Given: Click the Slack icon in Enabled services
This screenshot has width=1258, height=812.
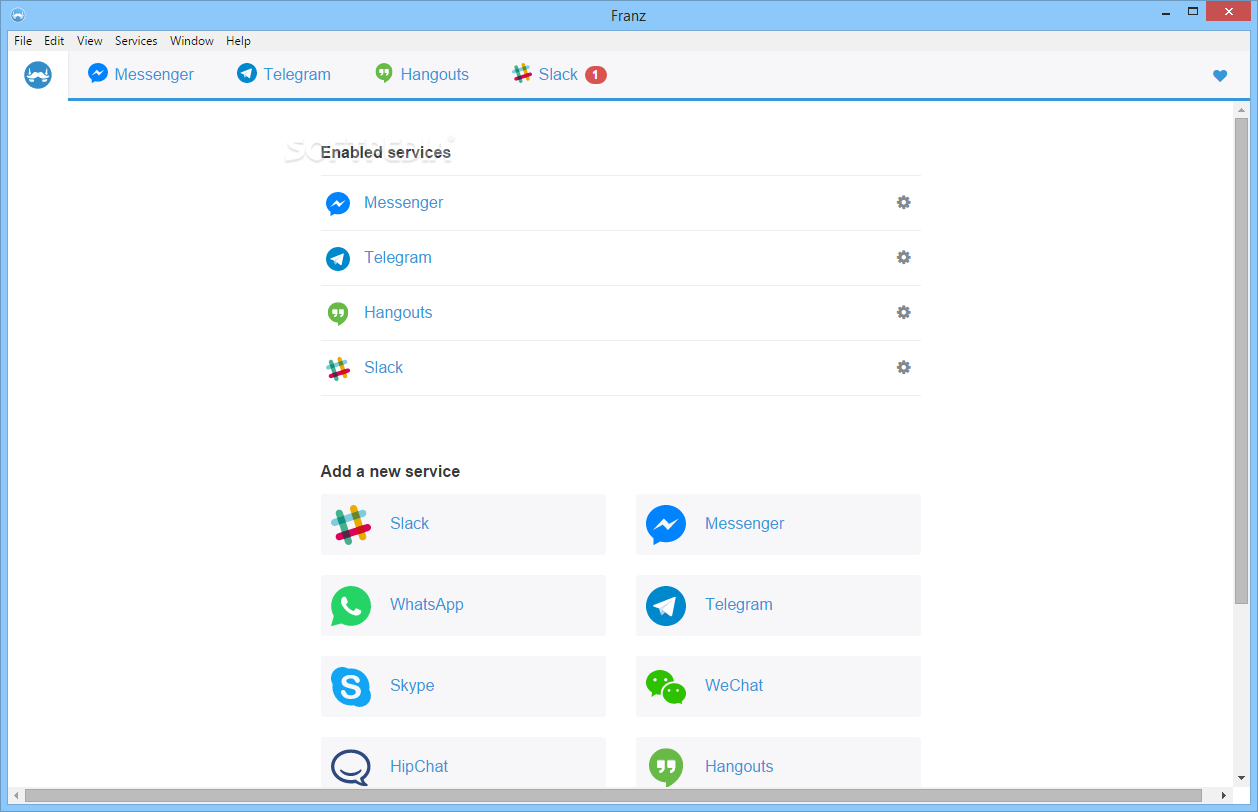Looking at the screenshot, I should pos(338,369).
